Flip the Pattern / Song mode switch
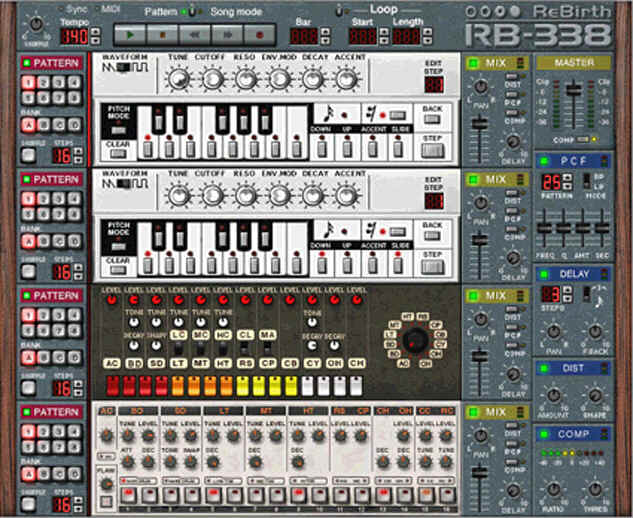633x518 pixels. [193, 12]
